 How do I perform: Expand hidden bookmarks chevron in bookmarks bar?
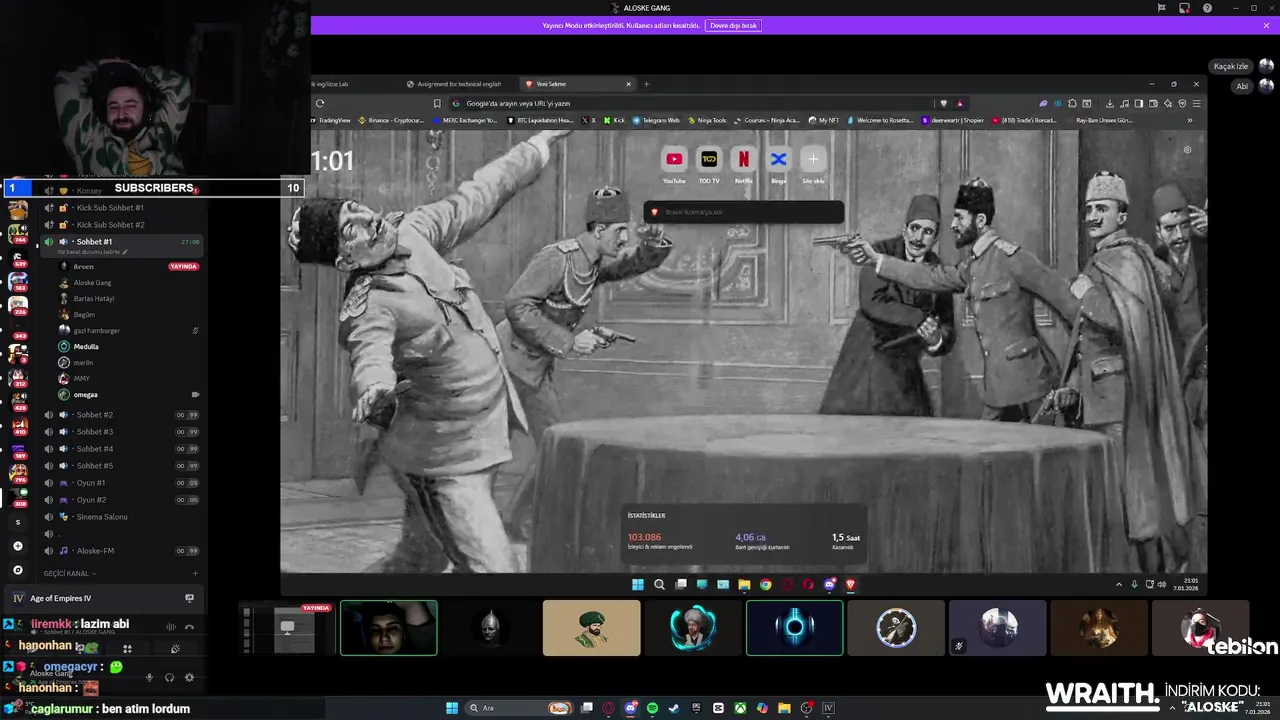pos(1190,120)
